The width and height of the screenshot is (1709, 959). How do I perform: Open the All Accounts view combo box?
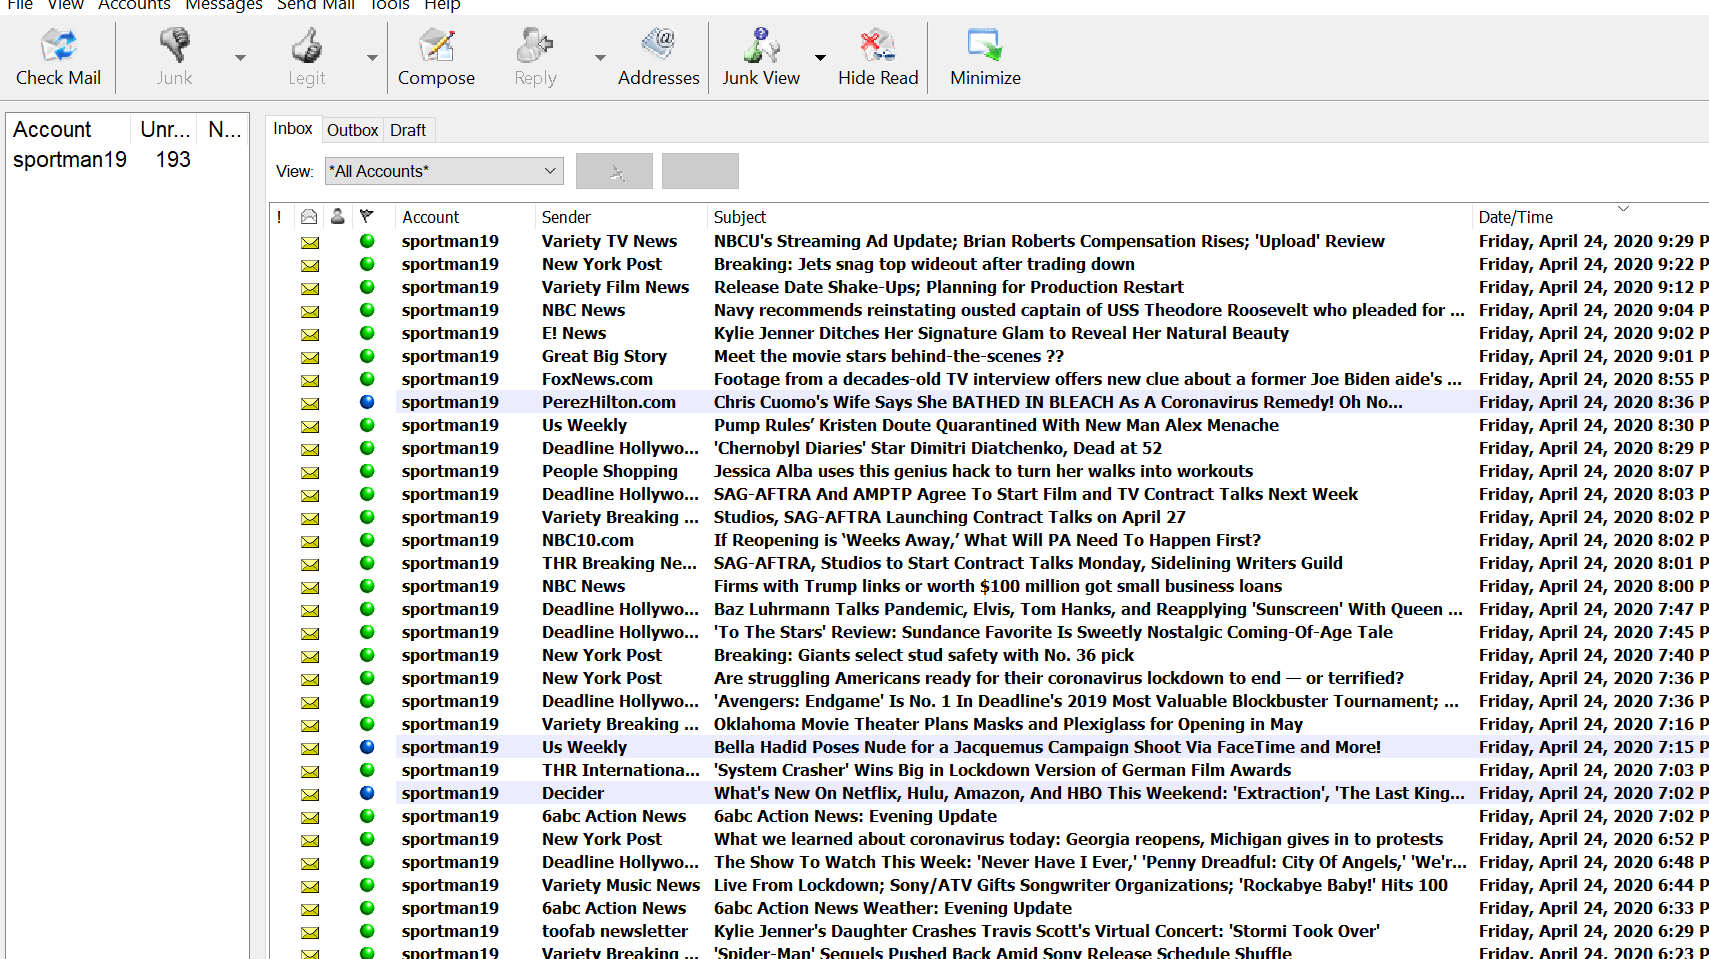click(x=444, y=171)
